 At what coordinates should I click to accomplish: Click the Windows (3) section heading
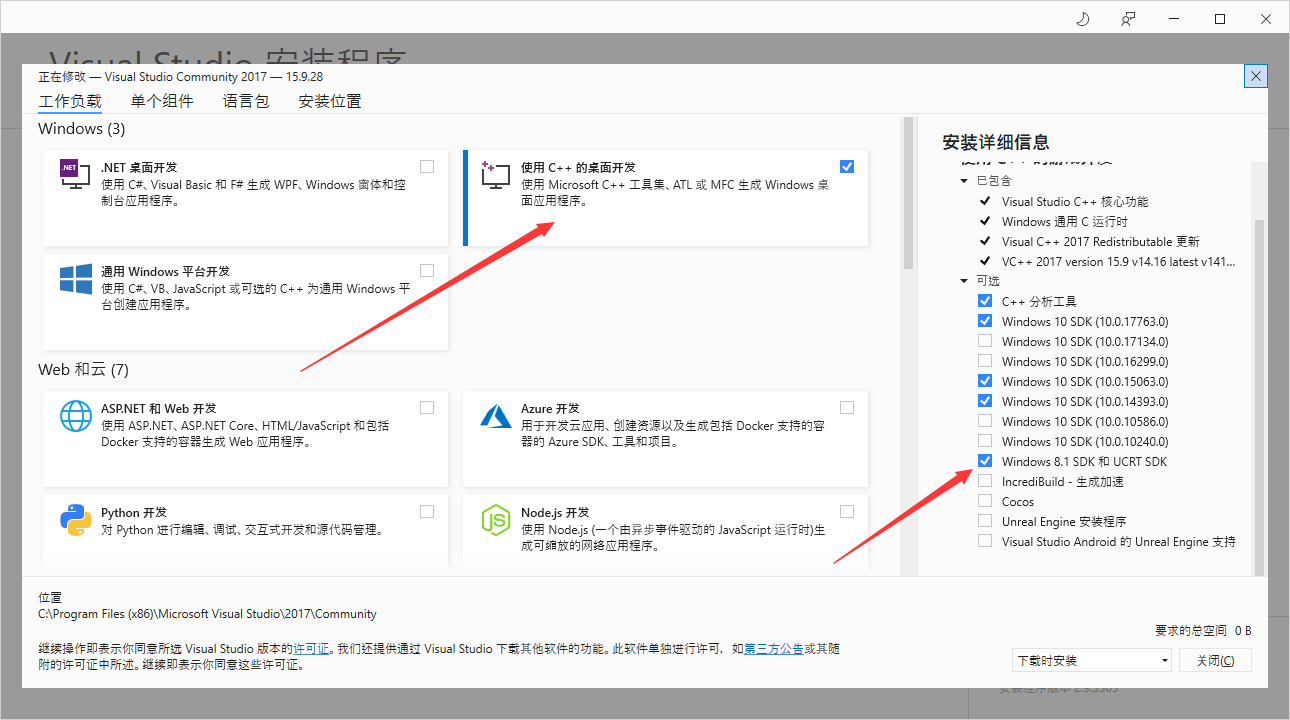pyautogui.click(x=82, y=129)
